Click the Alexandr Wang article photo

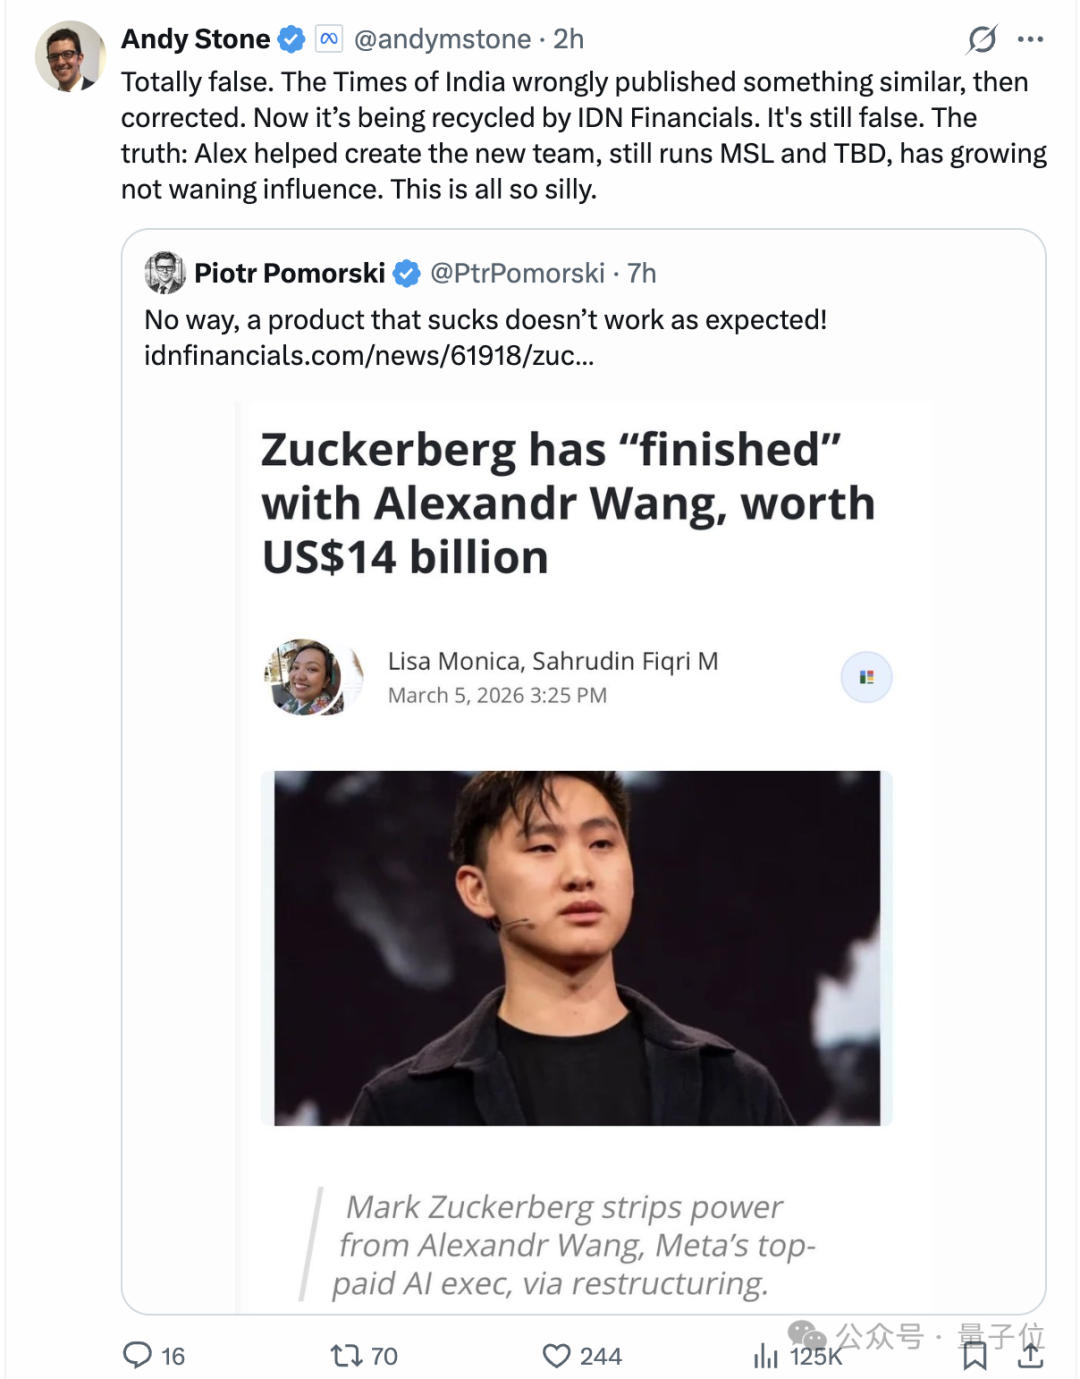[x=577, y=947]
